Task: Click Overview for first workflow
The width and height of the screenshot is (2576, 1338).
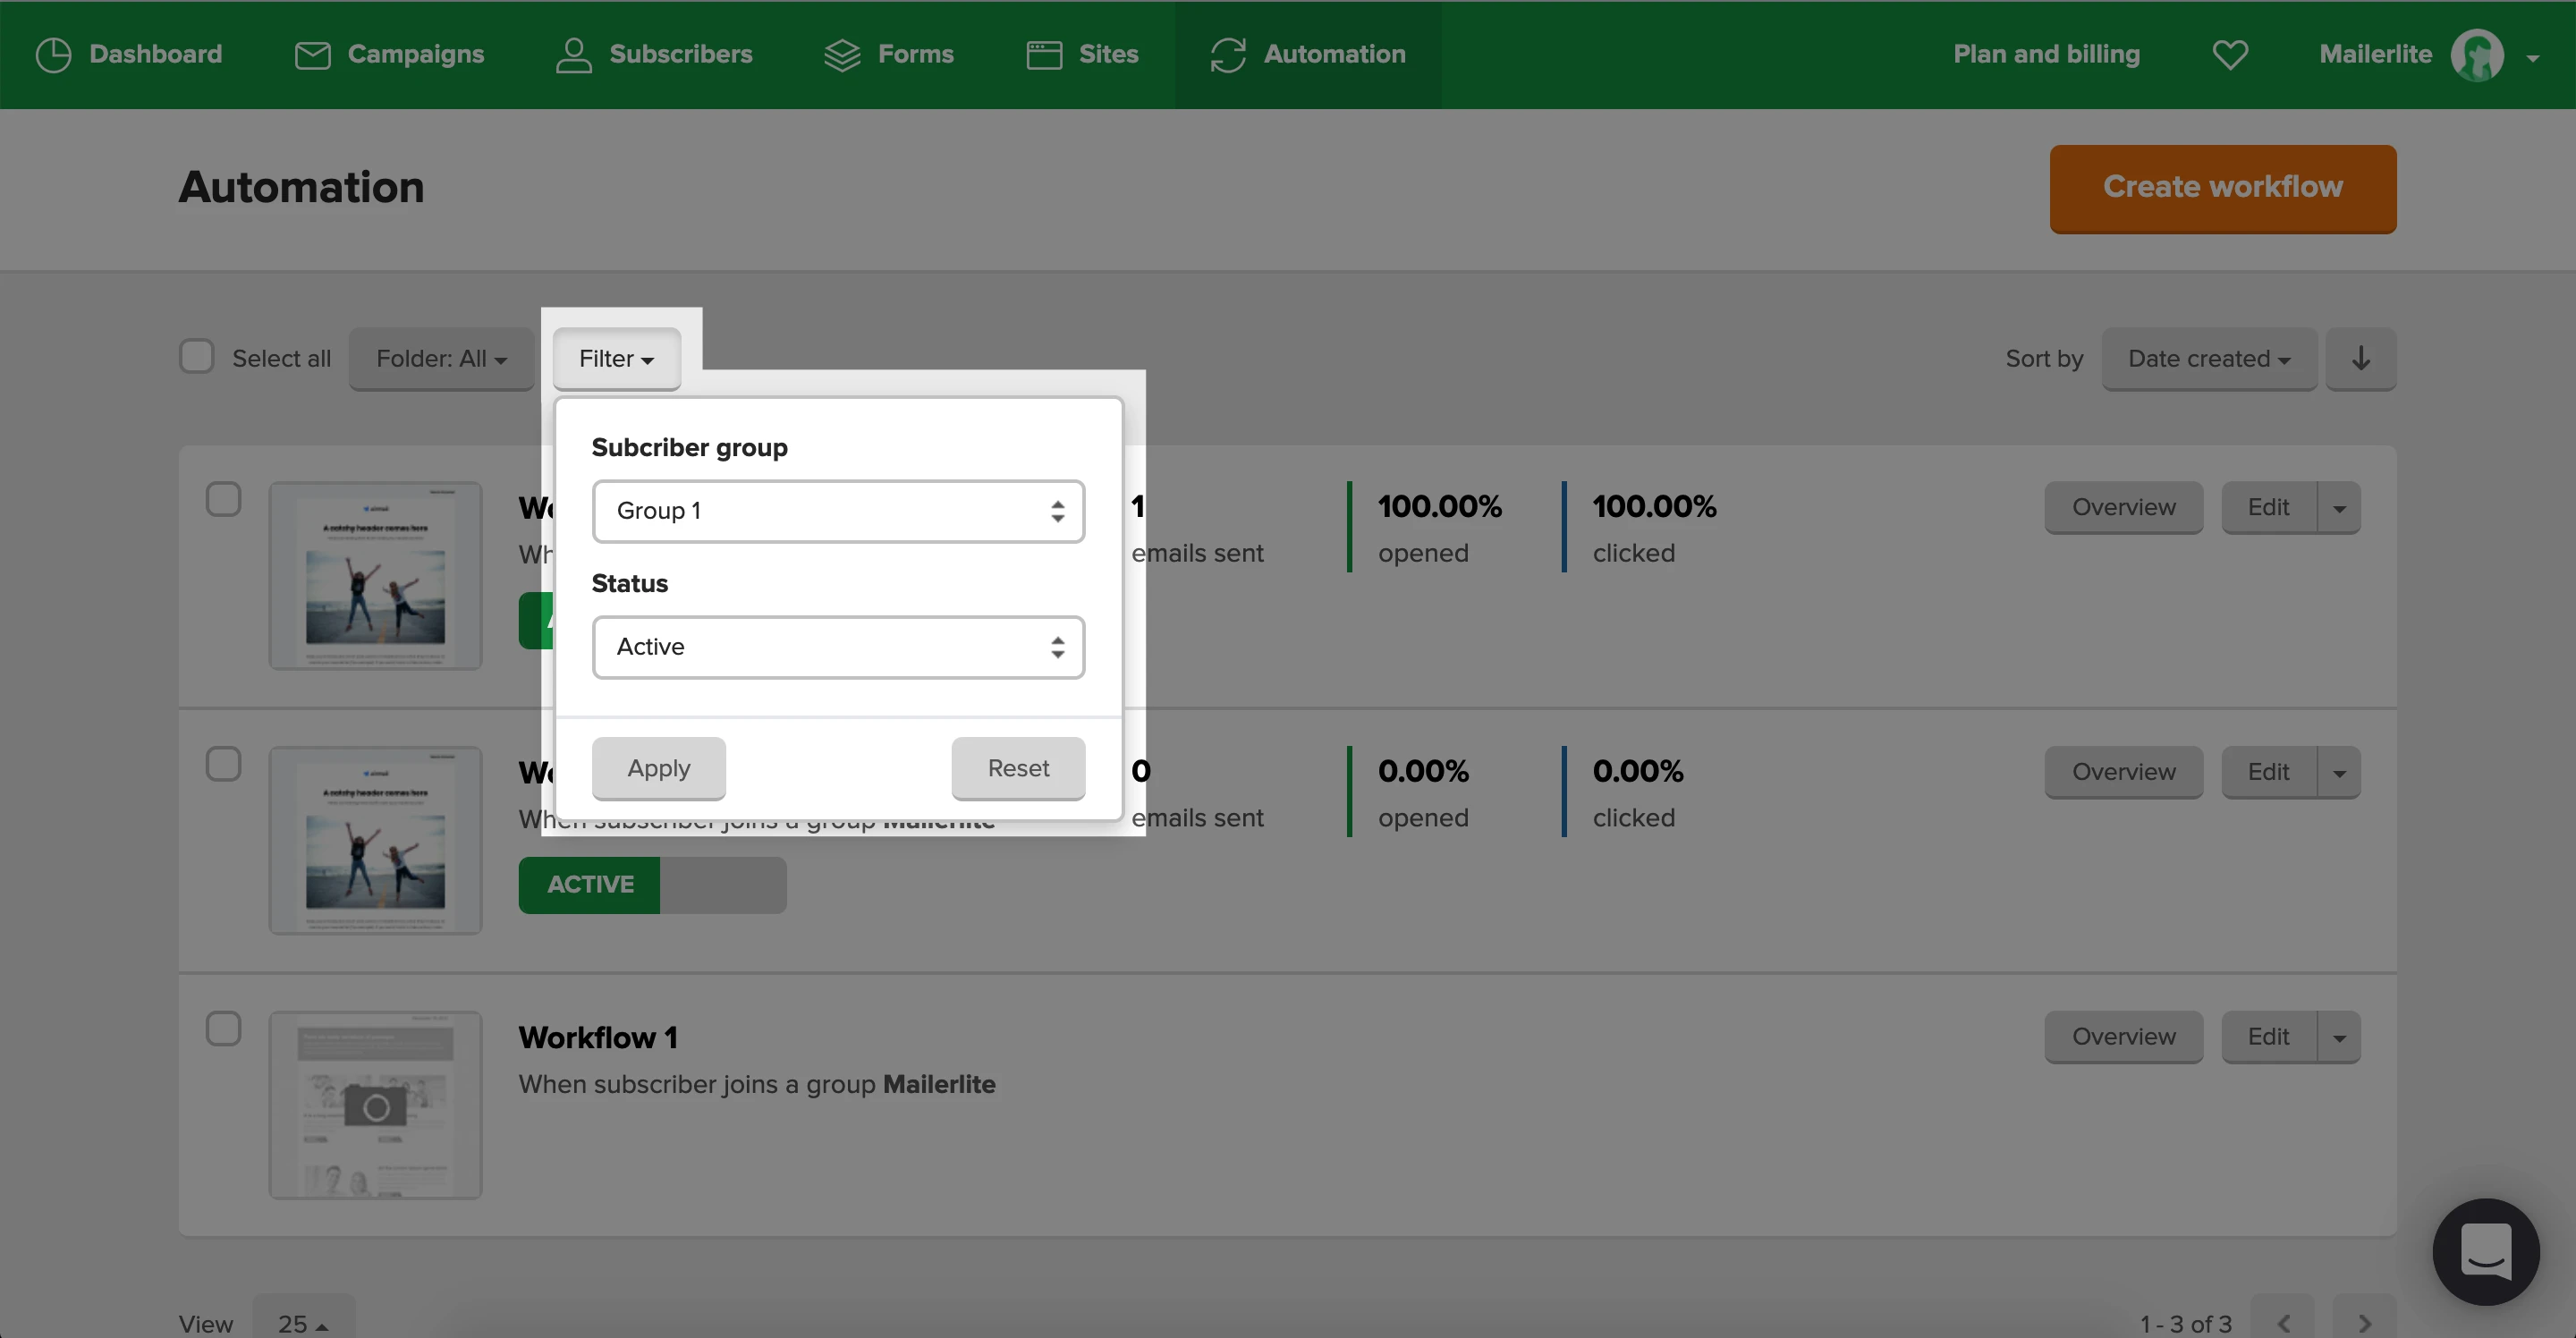Action: tap(2124, 508)
